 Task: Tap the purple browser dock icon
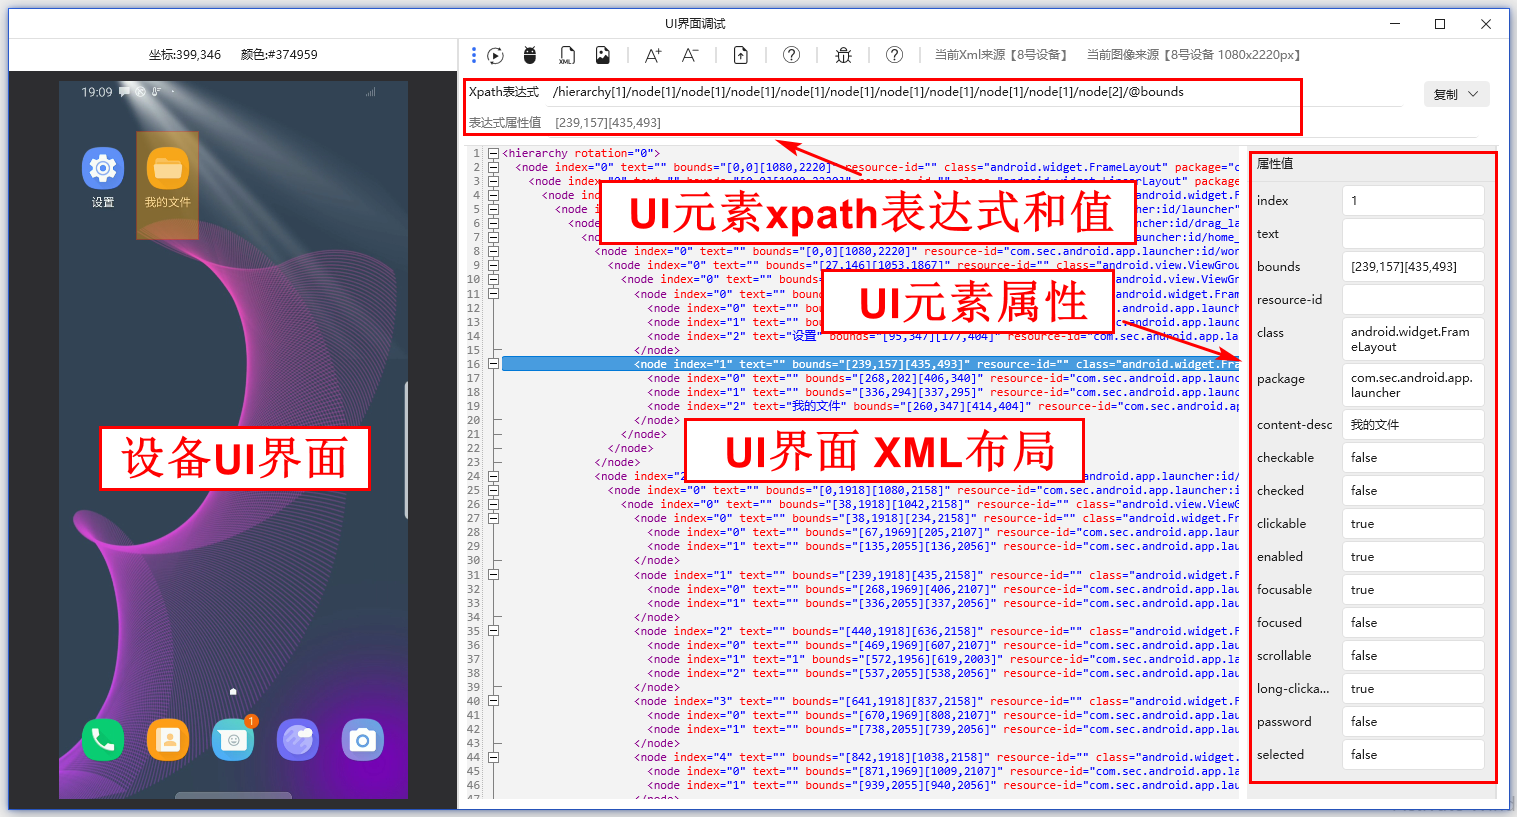point(298,740)
